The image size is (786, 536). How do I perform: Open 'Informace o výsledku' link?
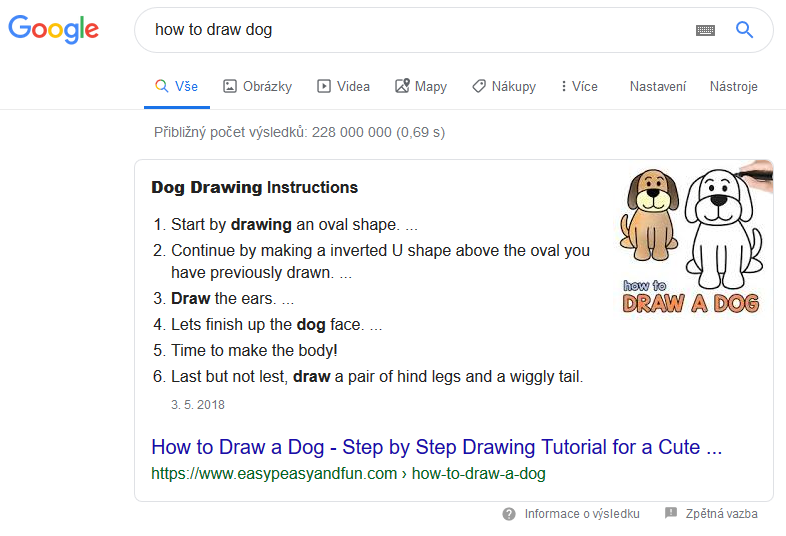(582, 514)
